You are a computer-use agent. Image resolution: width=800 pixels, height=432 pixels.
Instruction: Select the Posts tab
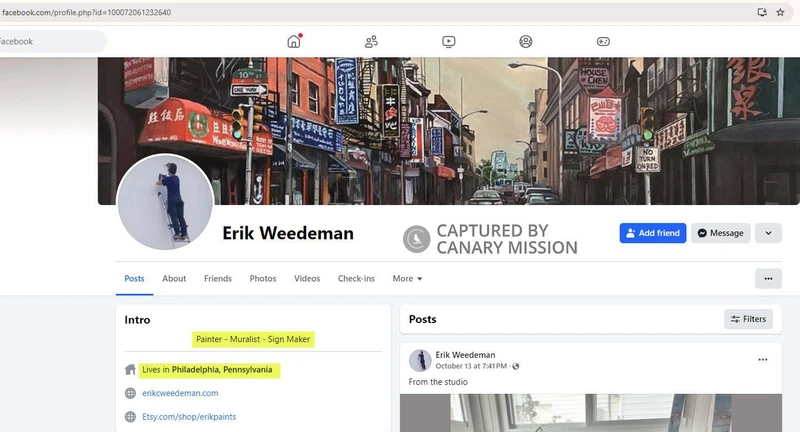(134, 278)
